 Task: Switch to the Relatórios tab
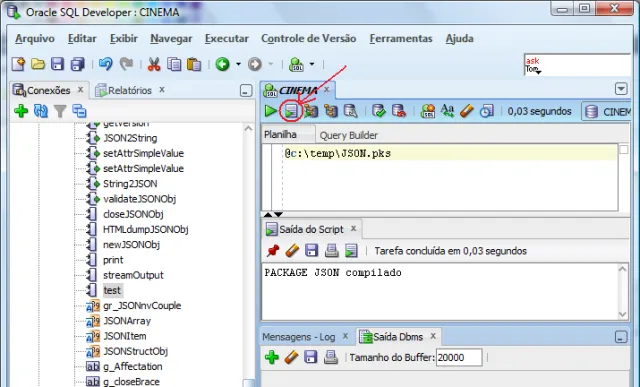[129, 90]
